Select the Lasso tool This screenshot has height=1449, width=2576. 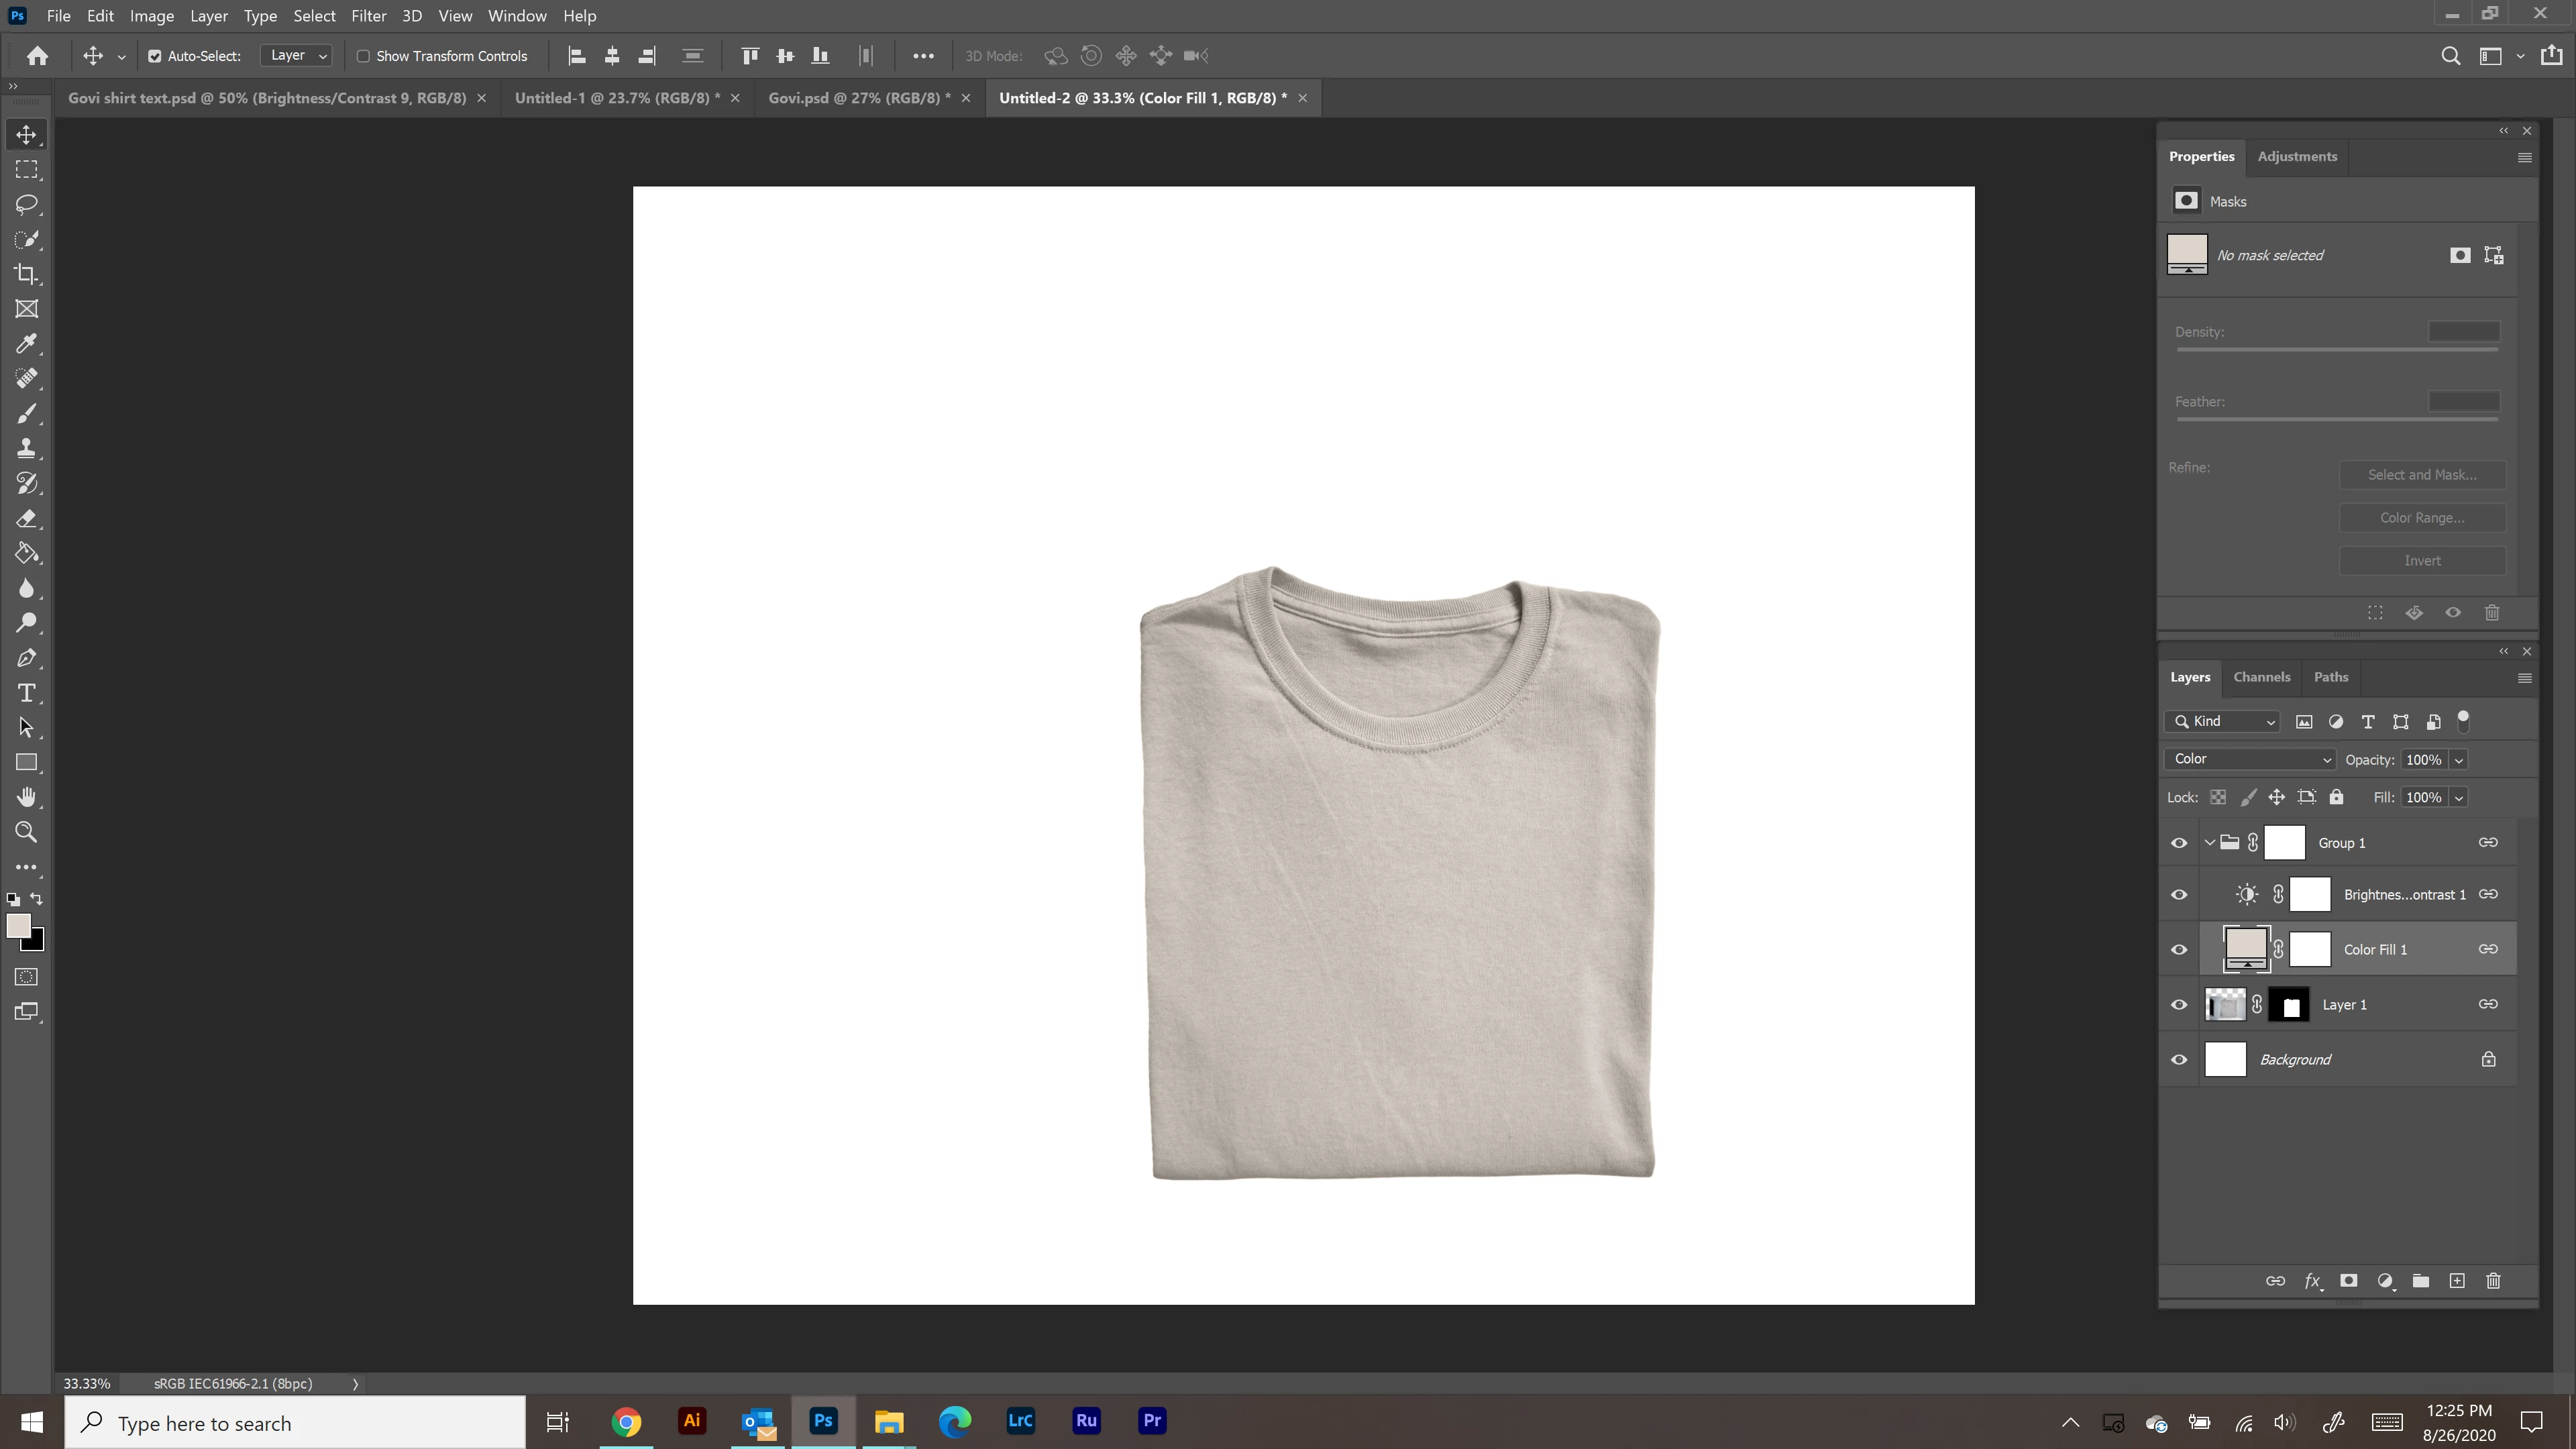coord(27,205)
